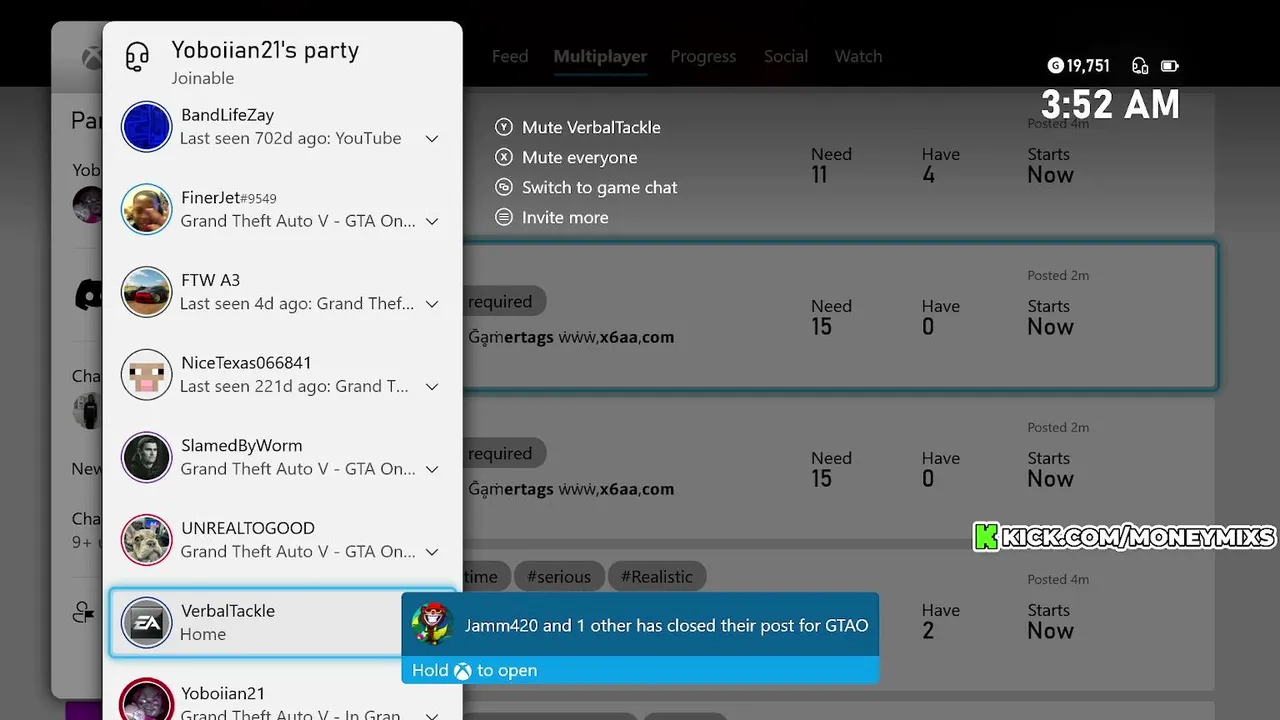Choose Invite more to party
The image size is (1280, 720).
[x=552, y=217]
